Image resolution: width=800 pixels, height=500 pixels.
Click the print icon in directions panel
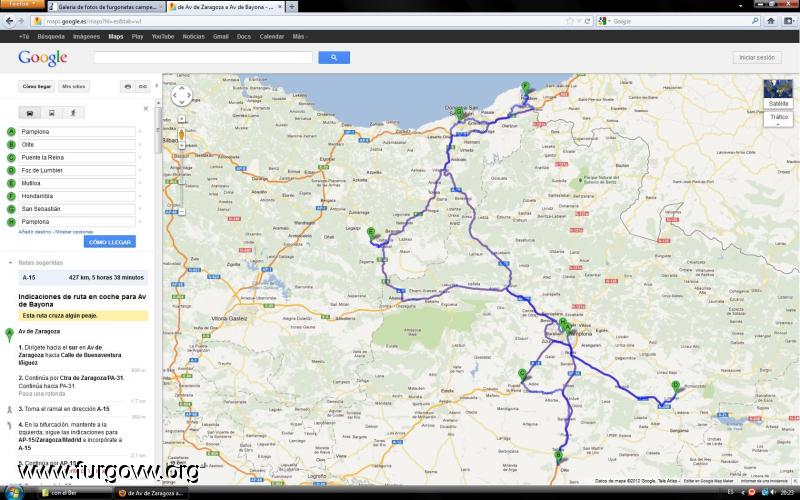[128, 87]
